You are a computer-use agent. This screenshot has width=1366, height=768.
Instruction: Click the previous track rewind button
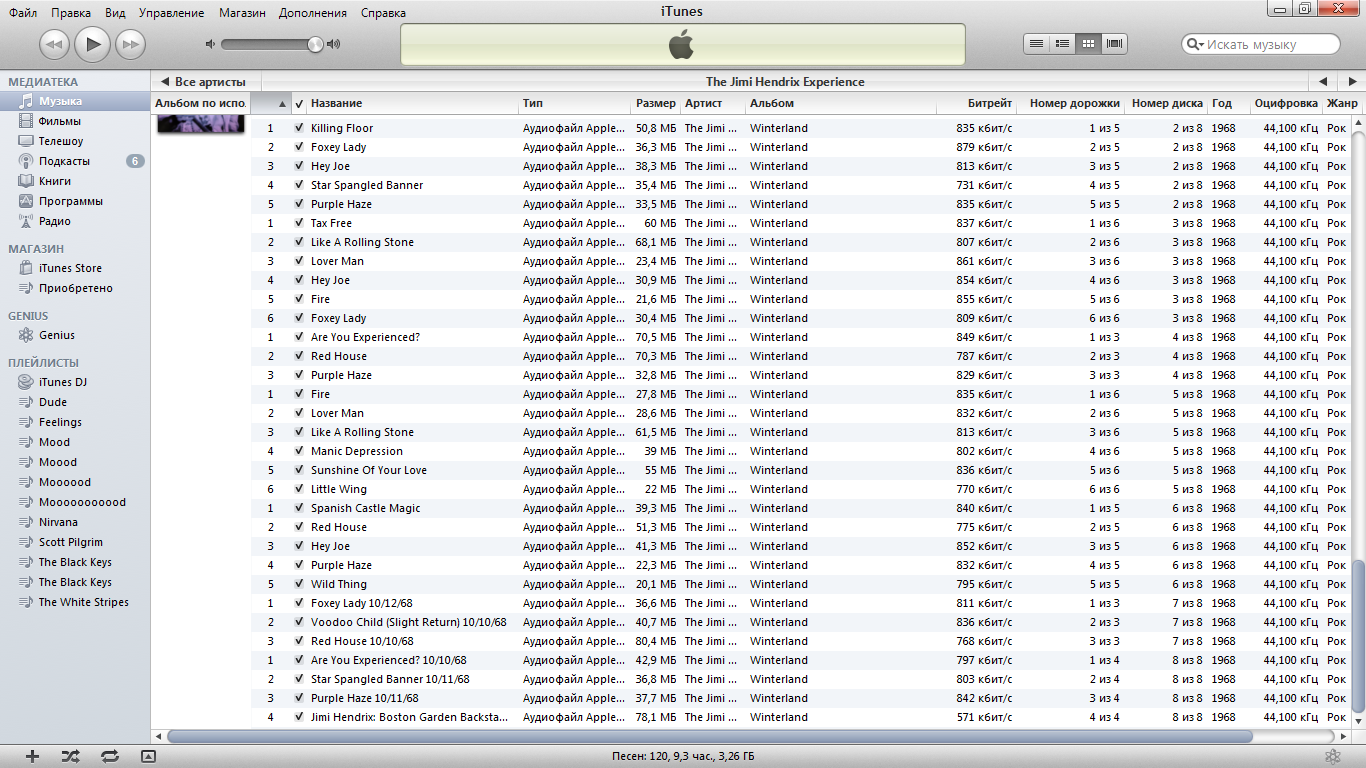54,44
